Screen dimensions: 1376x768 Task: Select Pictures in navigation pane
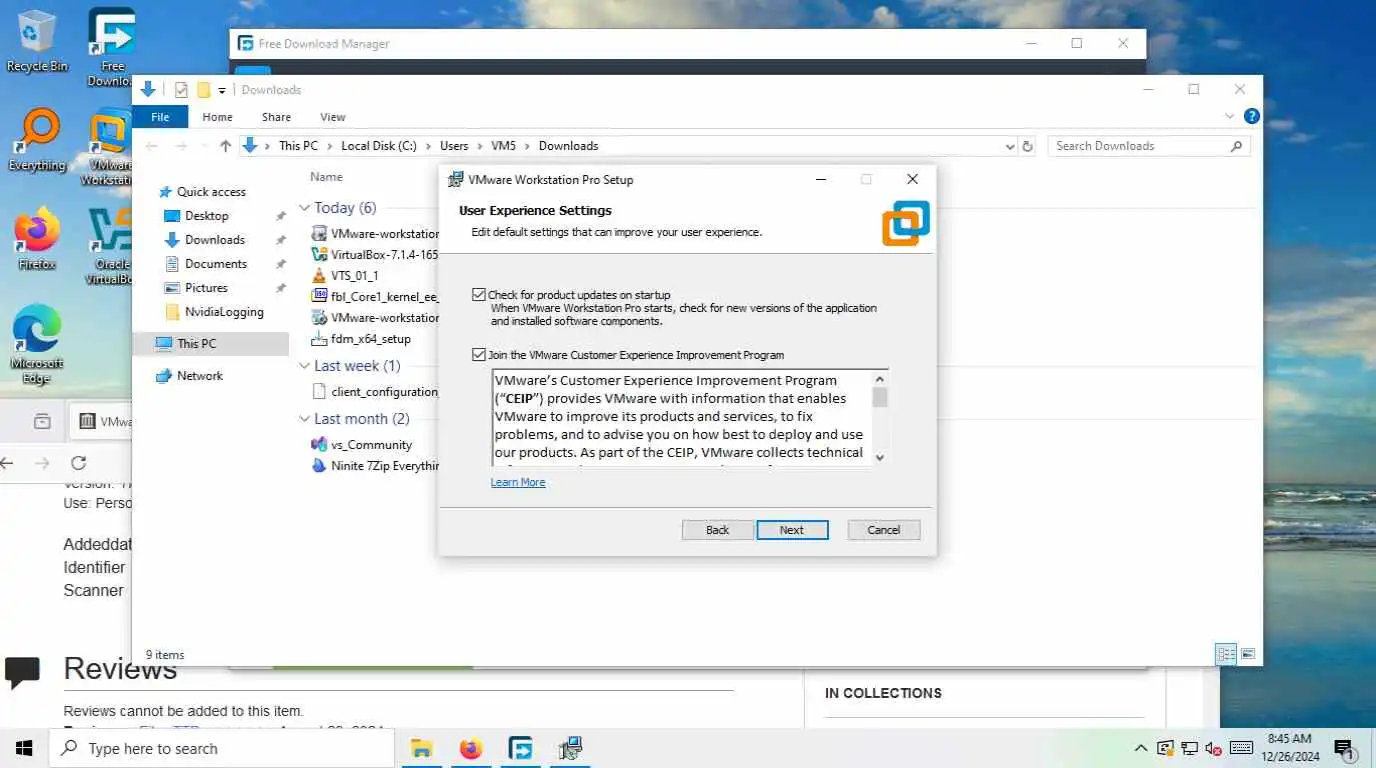206,288
